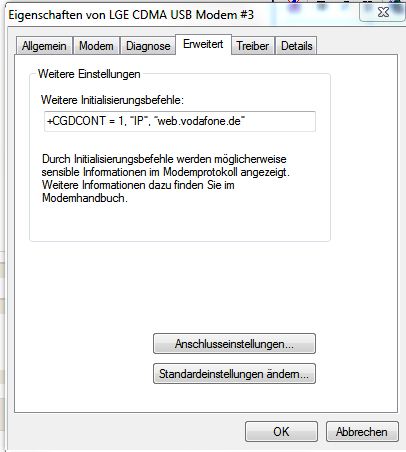Screen dimensions: 406x452
Task: Focus the initialization commands input field
Action: (180, 121)
